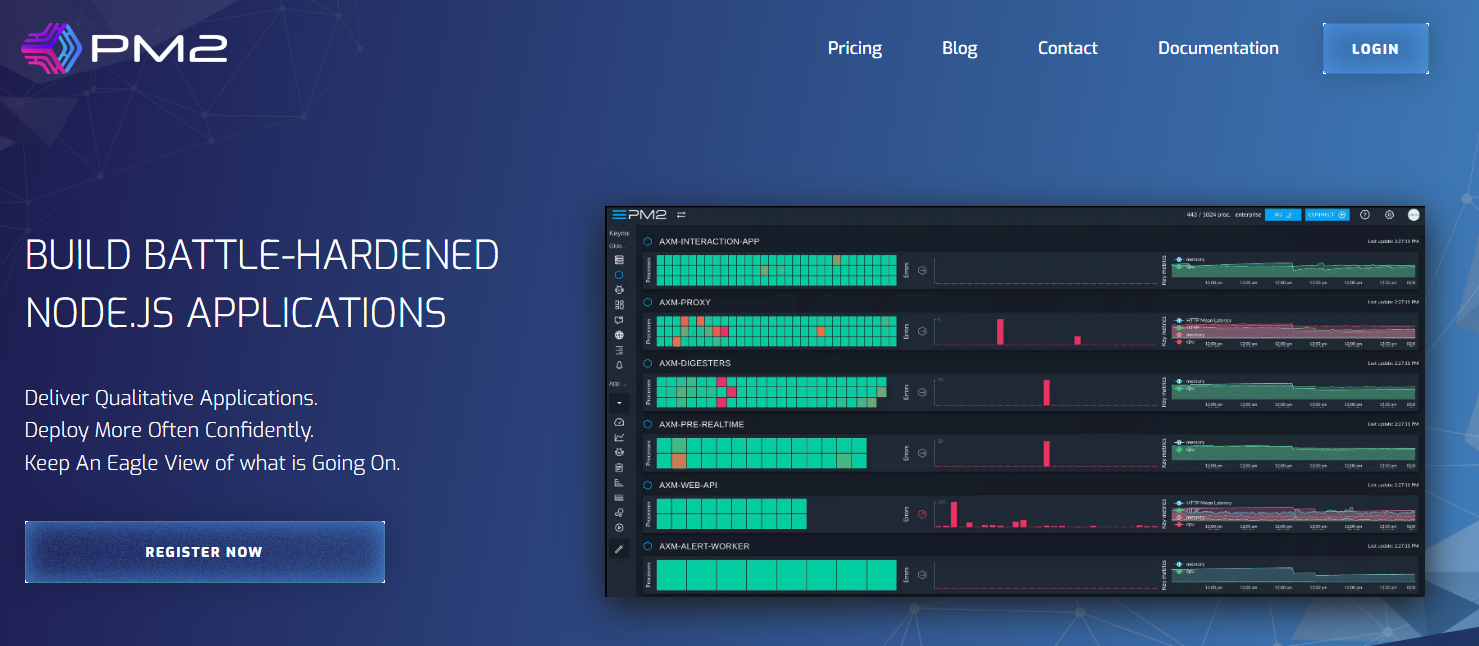
Task: Click the REGISTER NOW button
Action: (x=204, y=551)
